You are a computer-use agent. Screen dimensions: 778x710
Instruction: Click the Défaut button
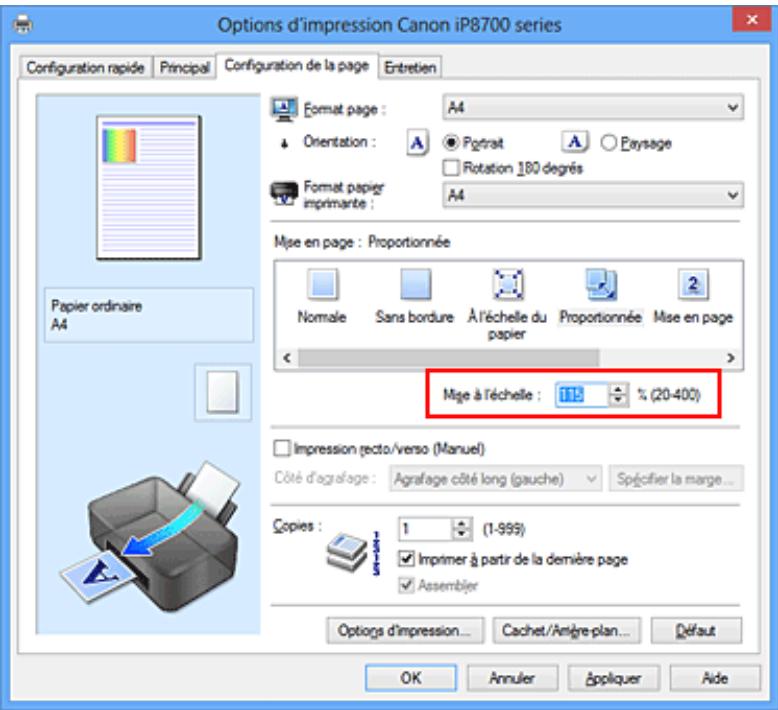pyautogui.click(x=696, y=630)
